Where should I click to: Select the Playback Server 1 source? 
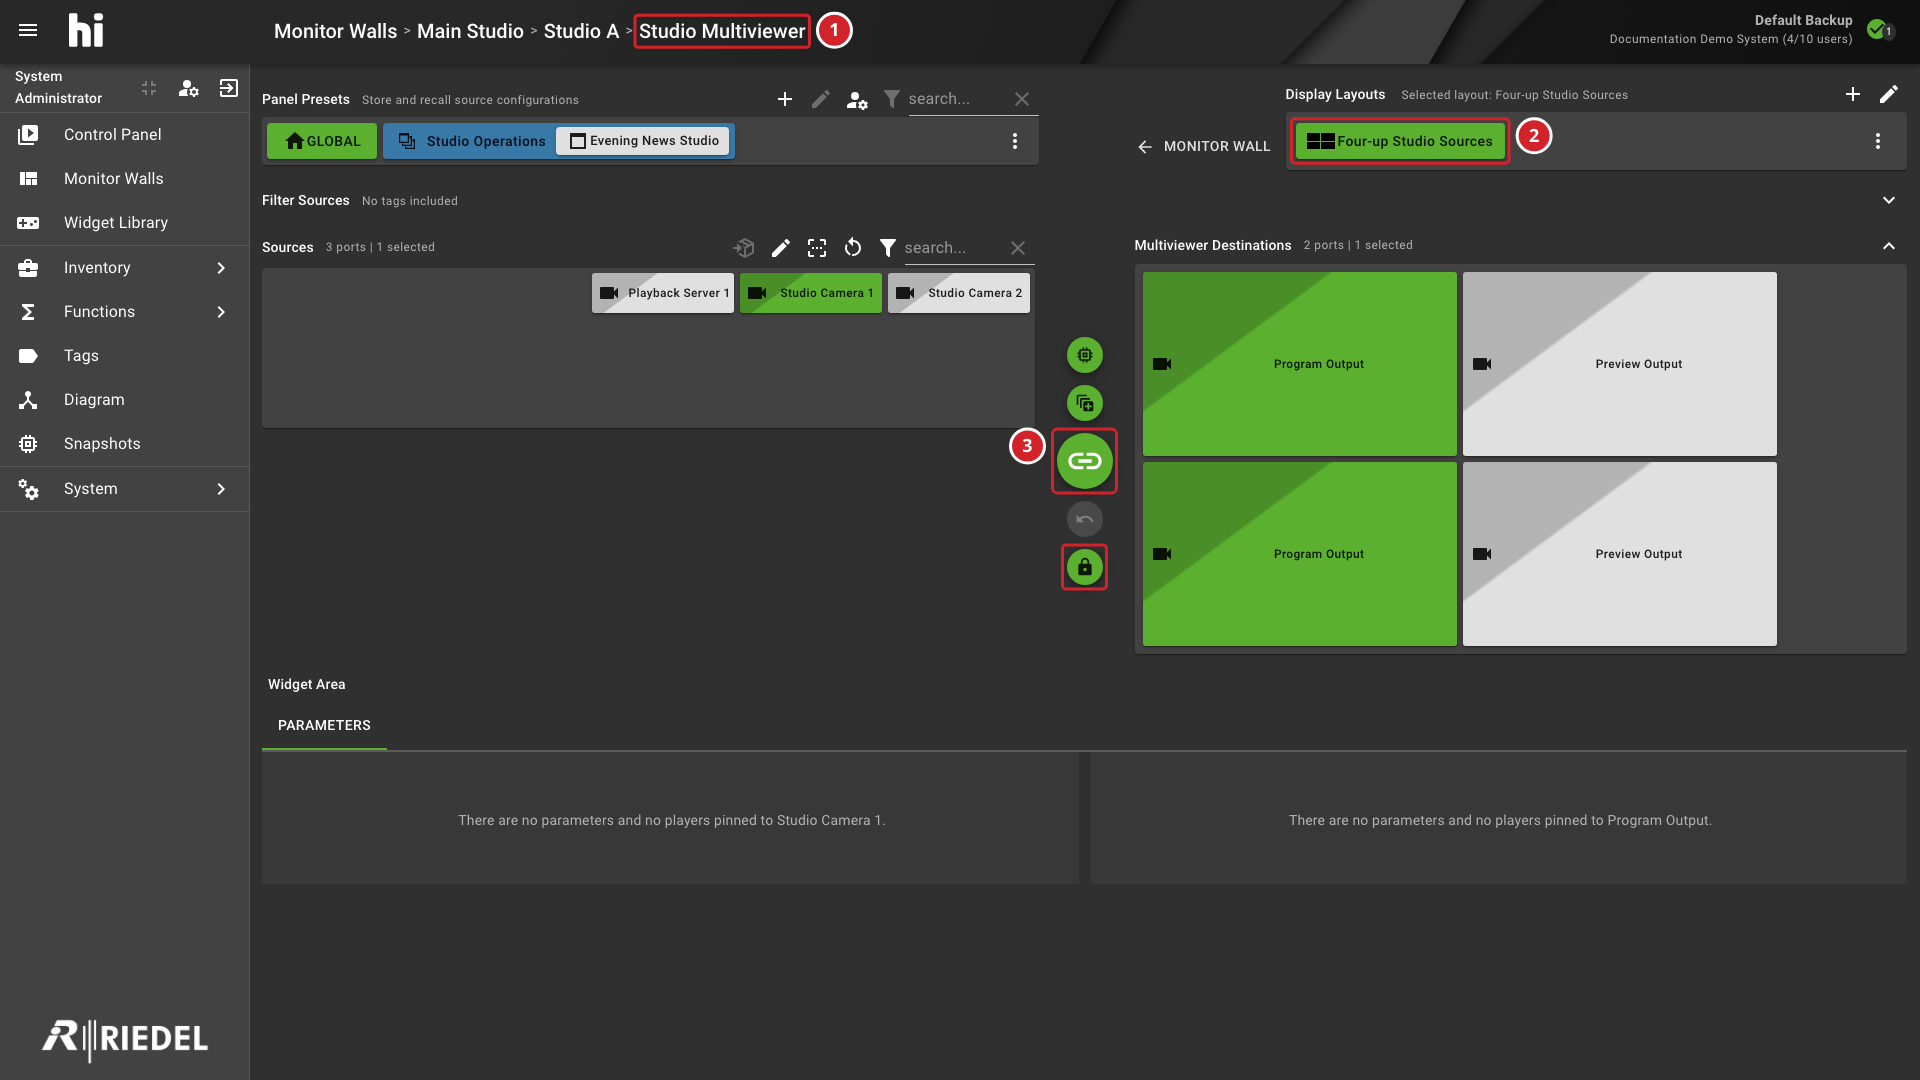pos(663,293)
